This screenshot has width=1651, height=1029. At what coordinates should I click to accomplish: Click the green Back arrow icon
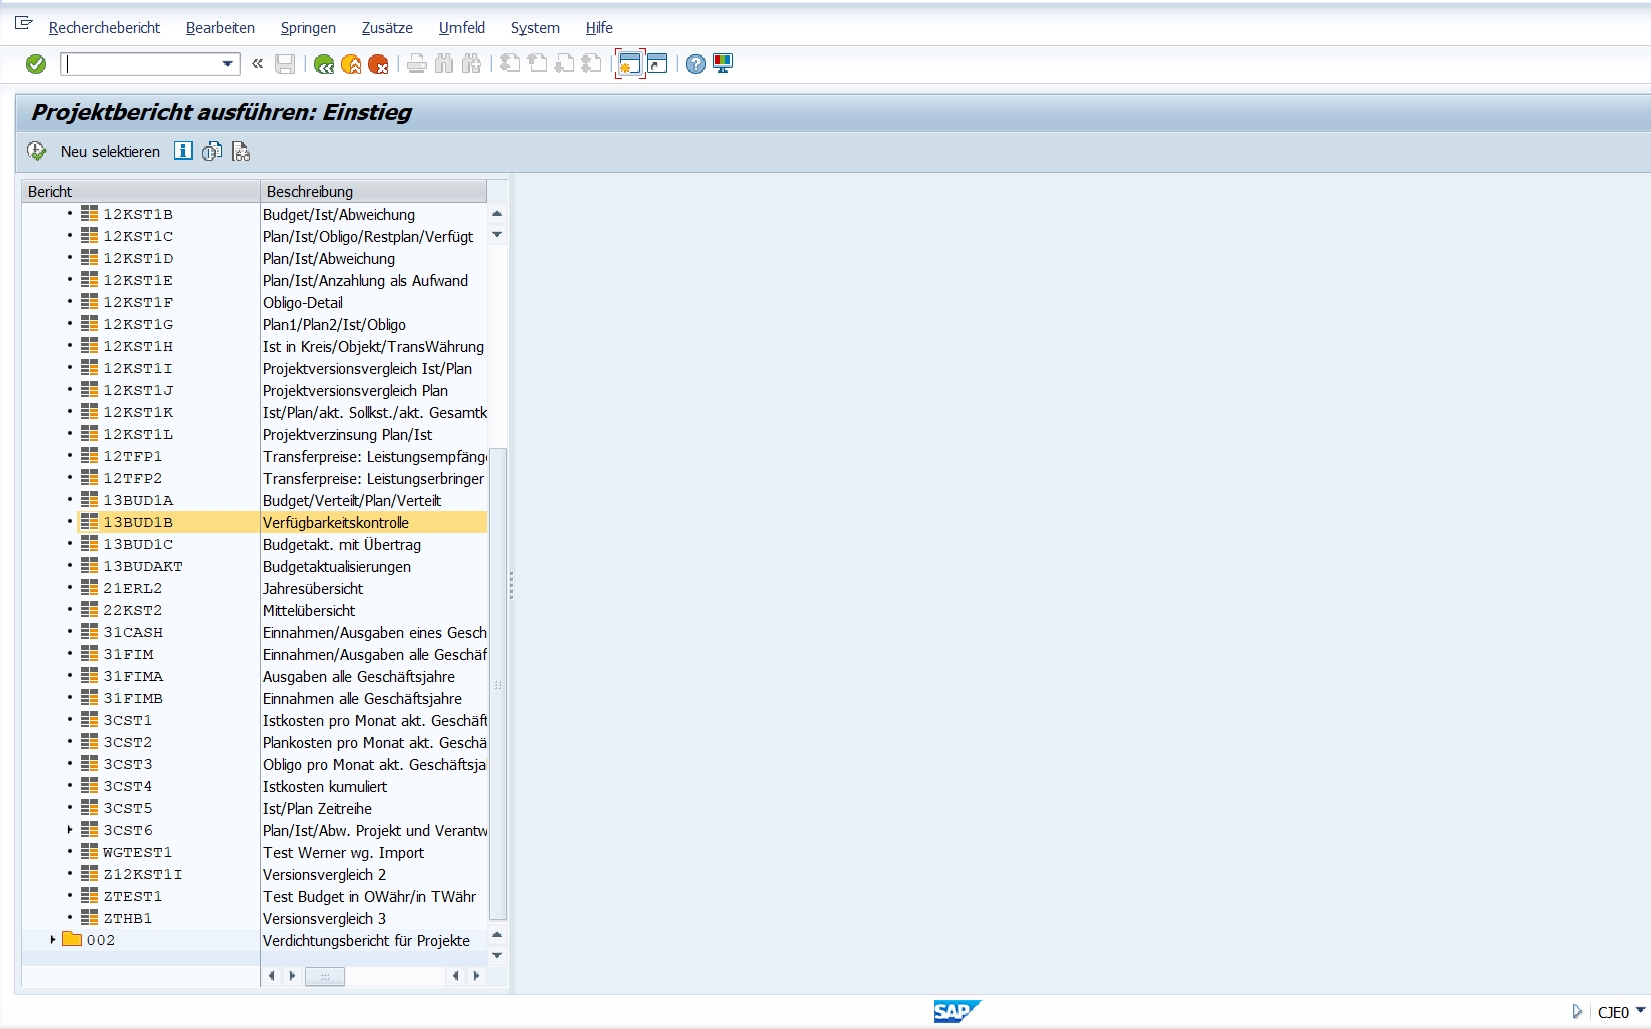coord(323,64)
